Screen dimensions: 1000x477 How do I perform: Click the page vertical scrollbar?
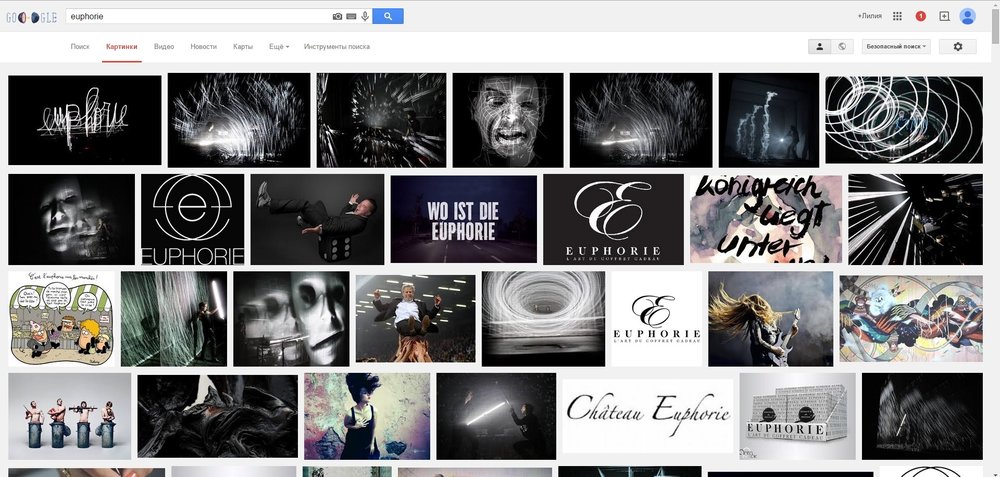pyautogui.click(x=994, y=240)
